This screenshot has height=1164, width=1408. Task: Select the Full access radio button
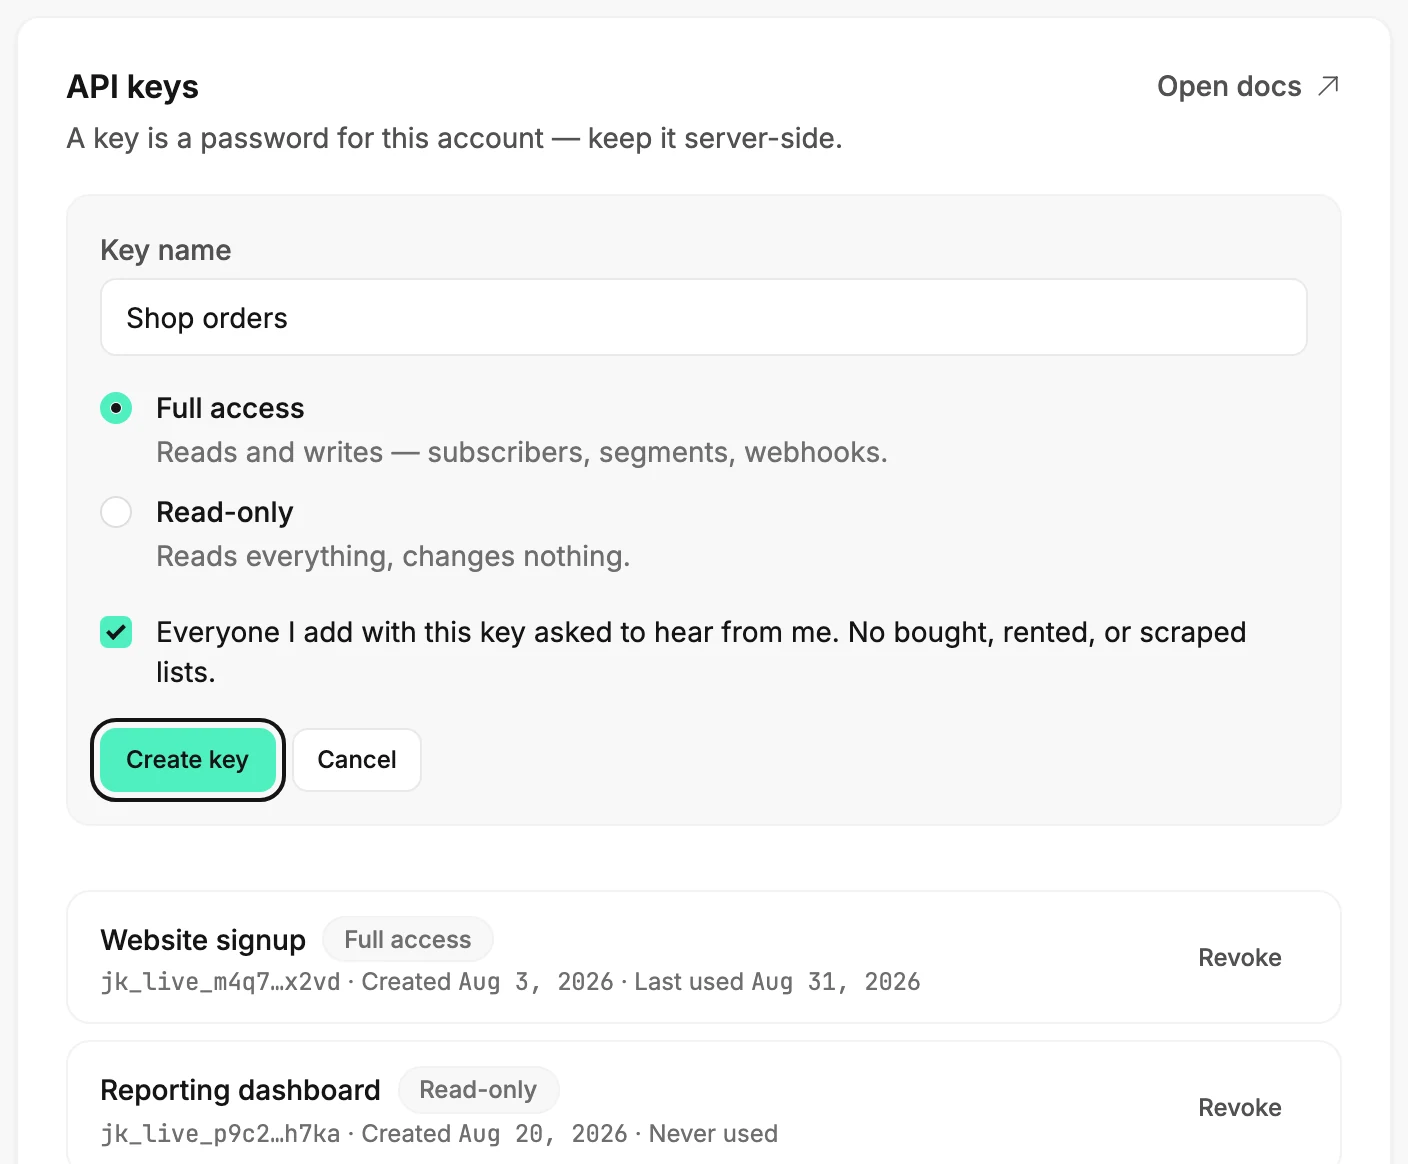click(x=116, y=408)
